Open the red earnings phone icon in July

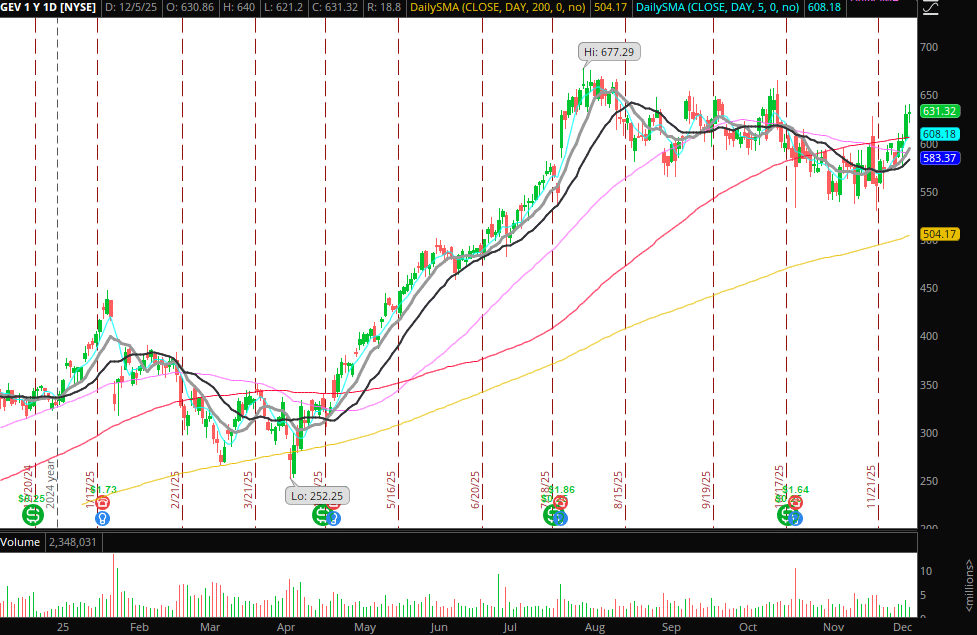[x=561, y=503]
